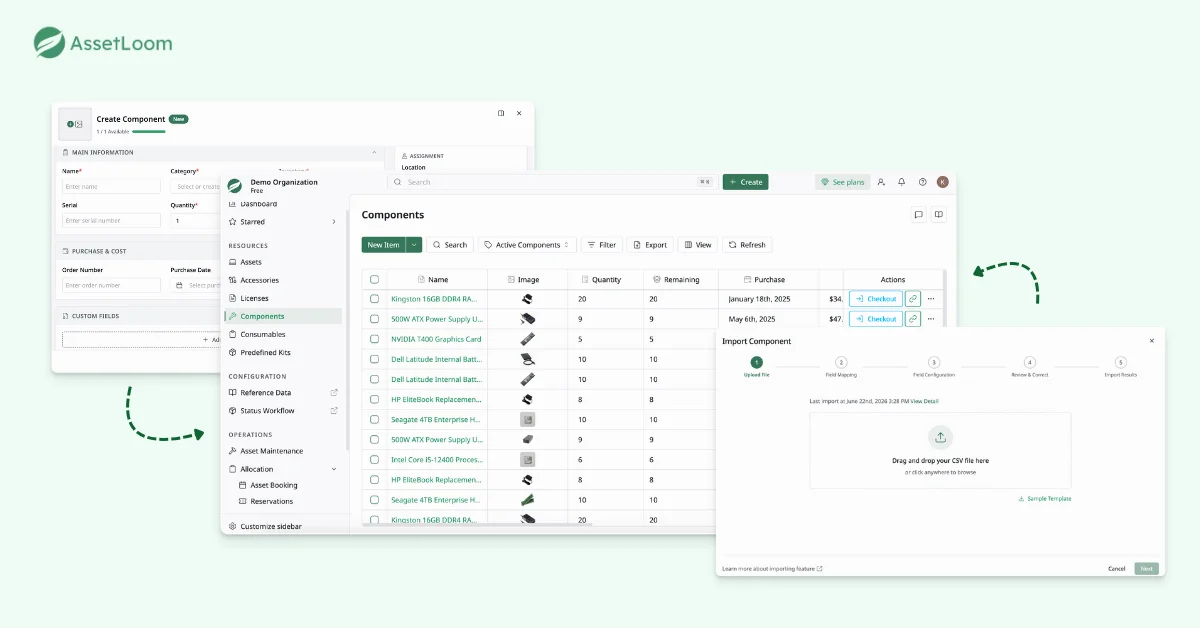Viewport: 1200px width, 628px height.
Task: Click the NVIDIA T400 component image
Action: click(527, 339)
